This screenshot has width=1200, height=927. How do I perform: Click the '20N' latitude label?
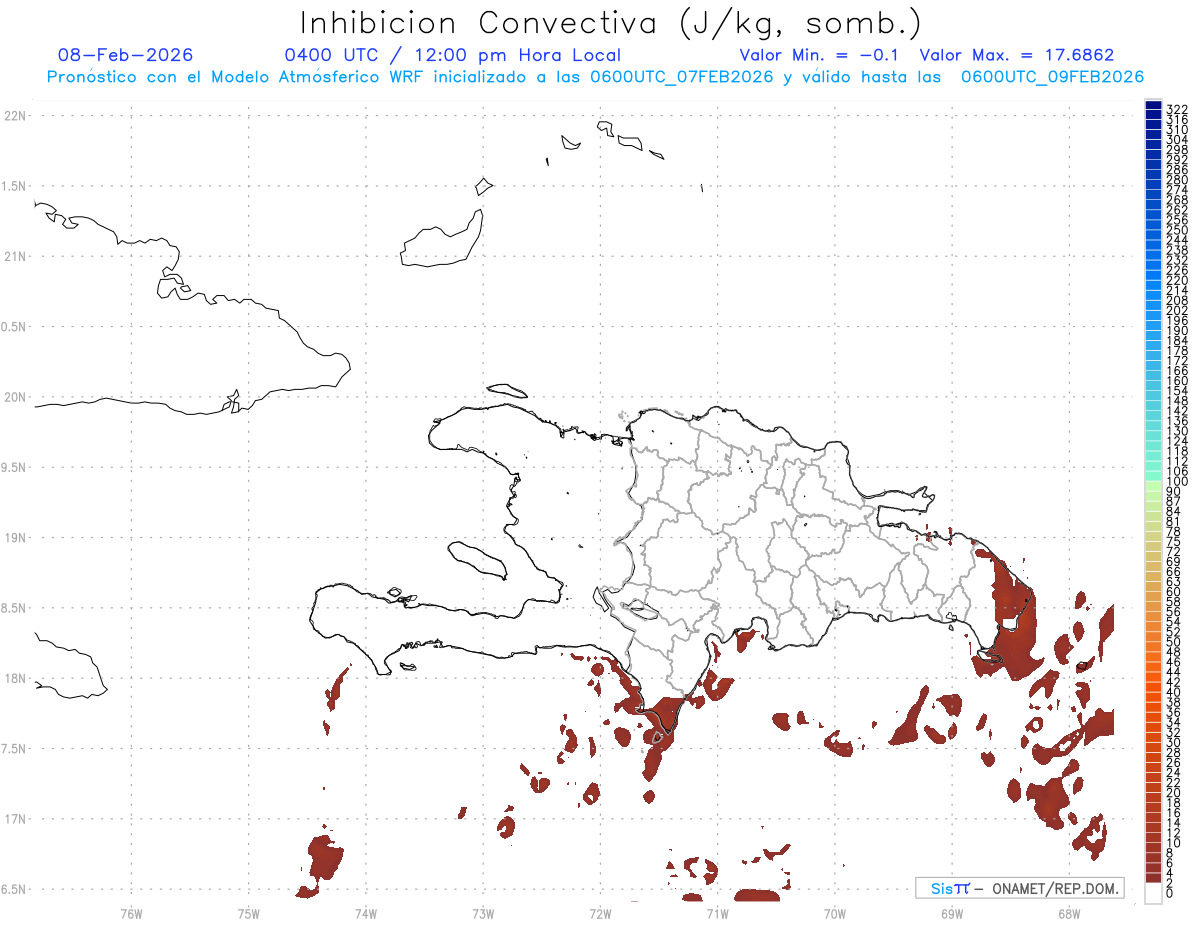click(x=14, y=397)
